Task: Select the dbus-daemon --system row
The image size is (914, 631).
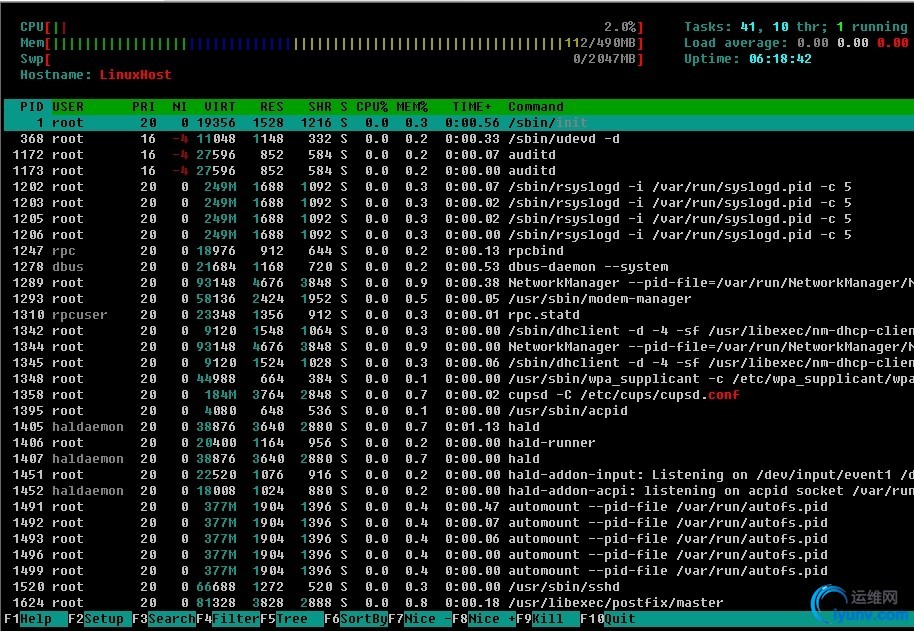Action: click(x=459, y=267)
